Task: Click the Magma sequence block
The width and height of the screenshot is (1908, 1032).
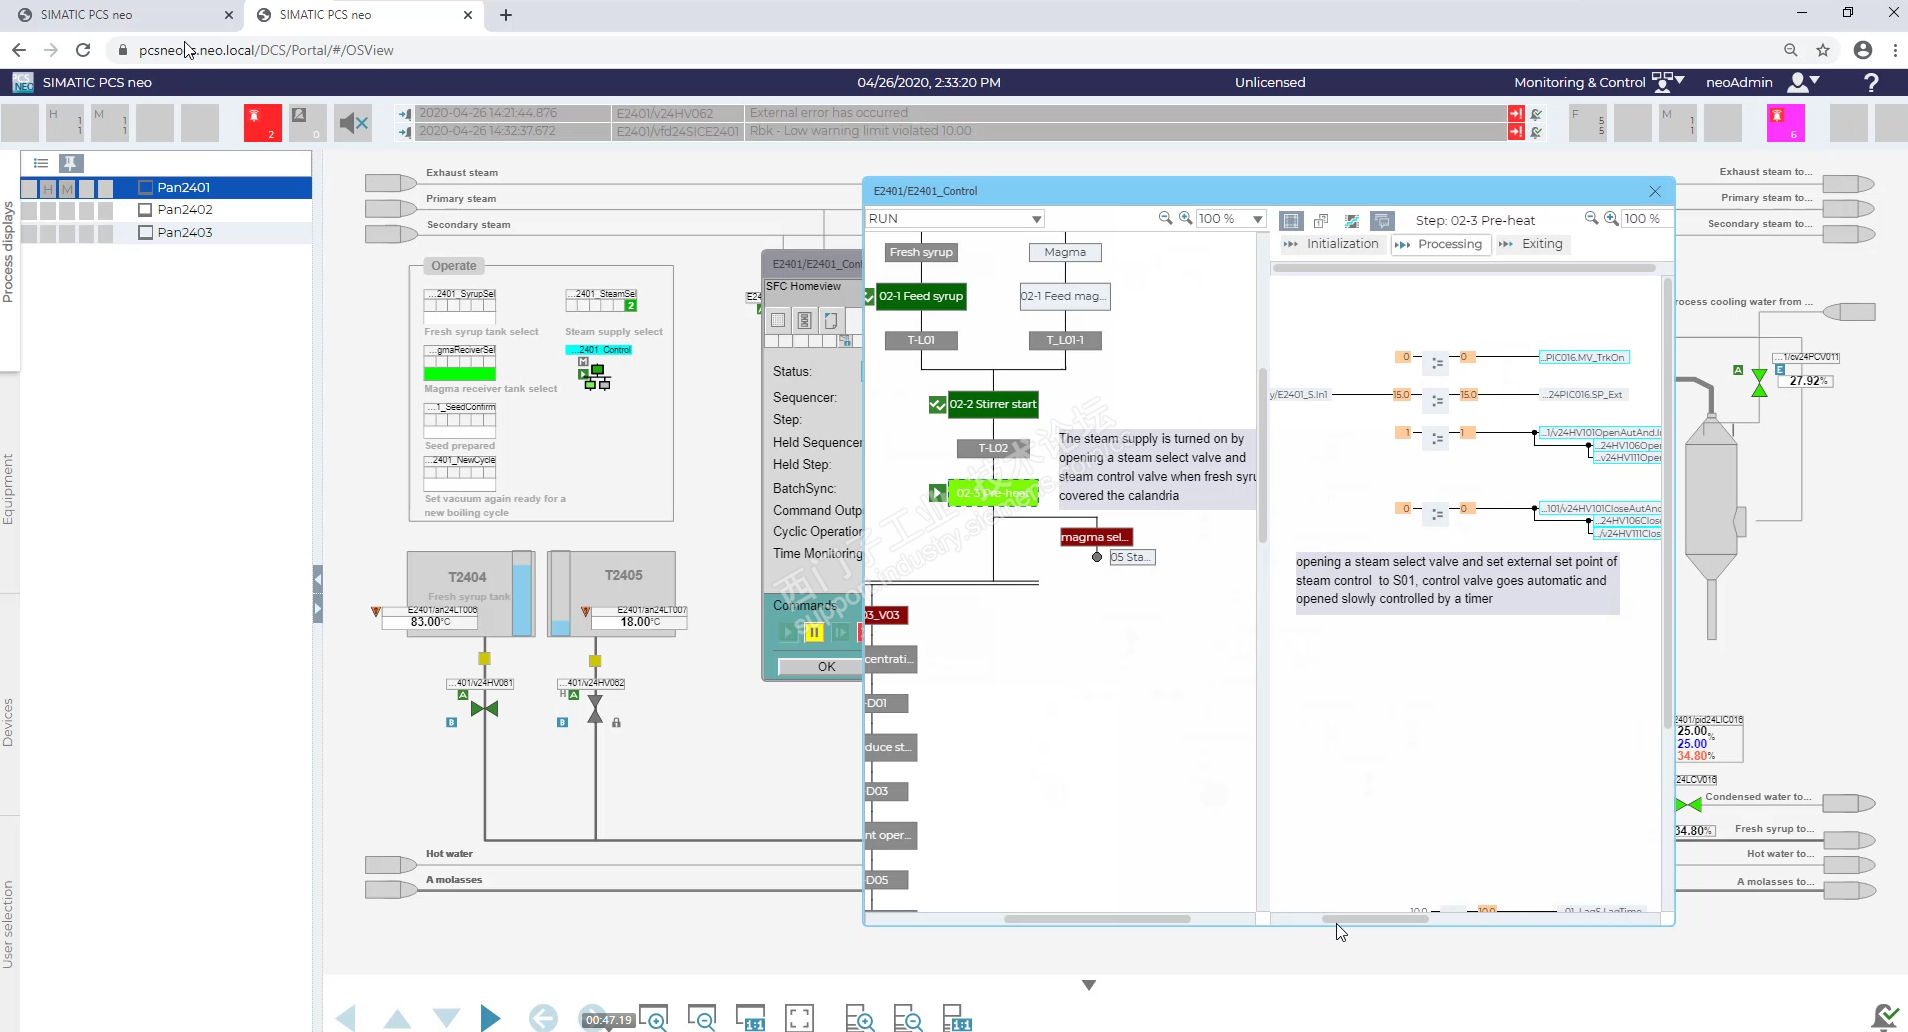Action: pos(1065,252)
